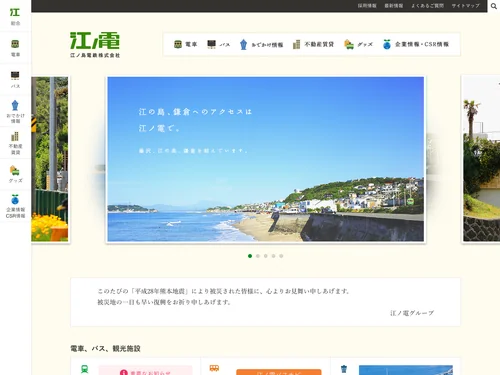Select the second carousel dot
Viewport: 500px width, 375px height.
258,256
